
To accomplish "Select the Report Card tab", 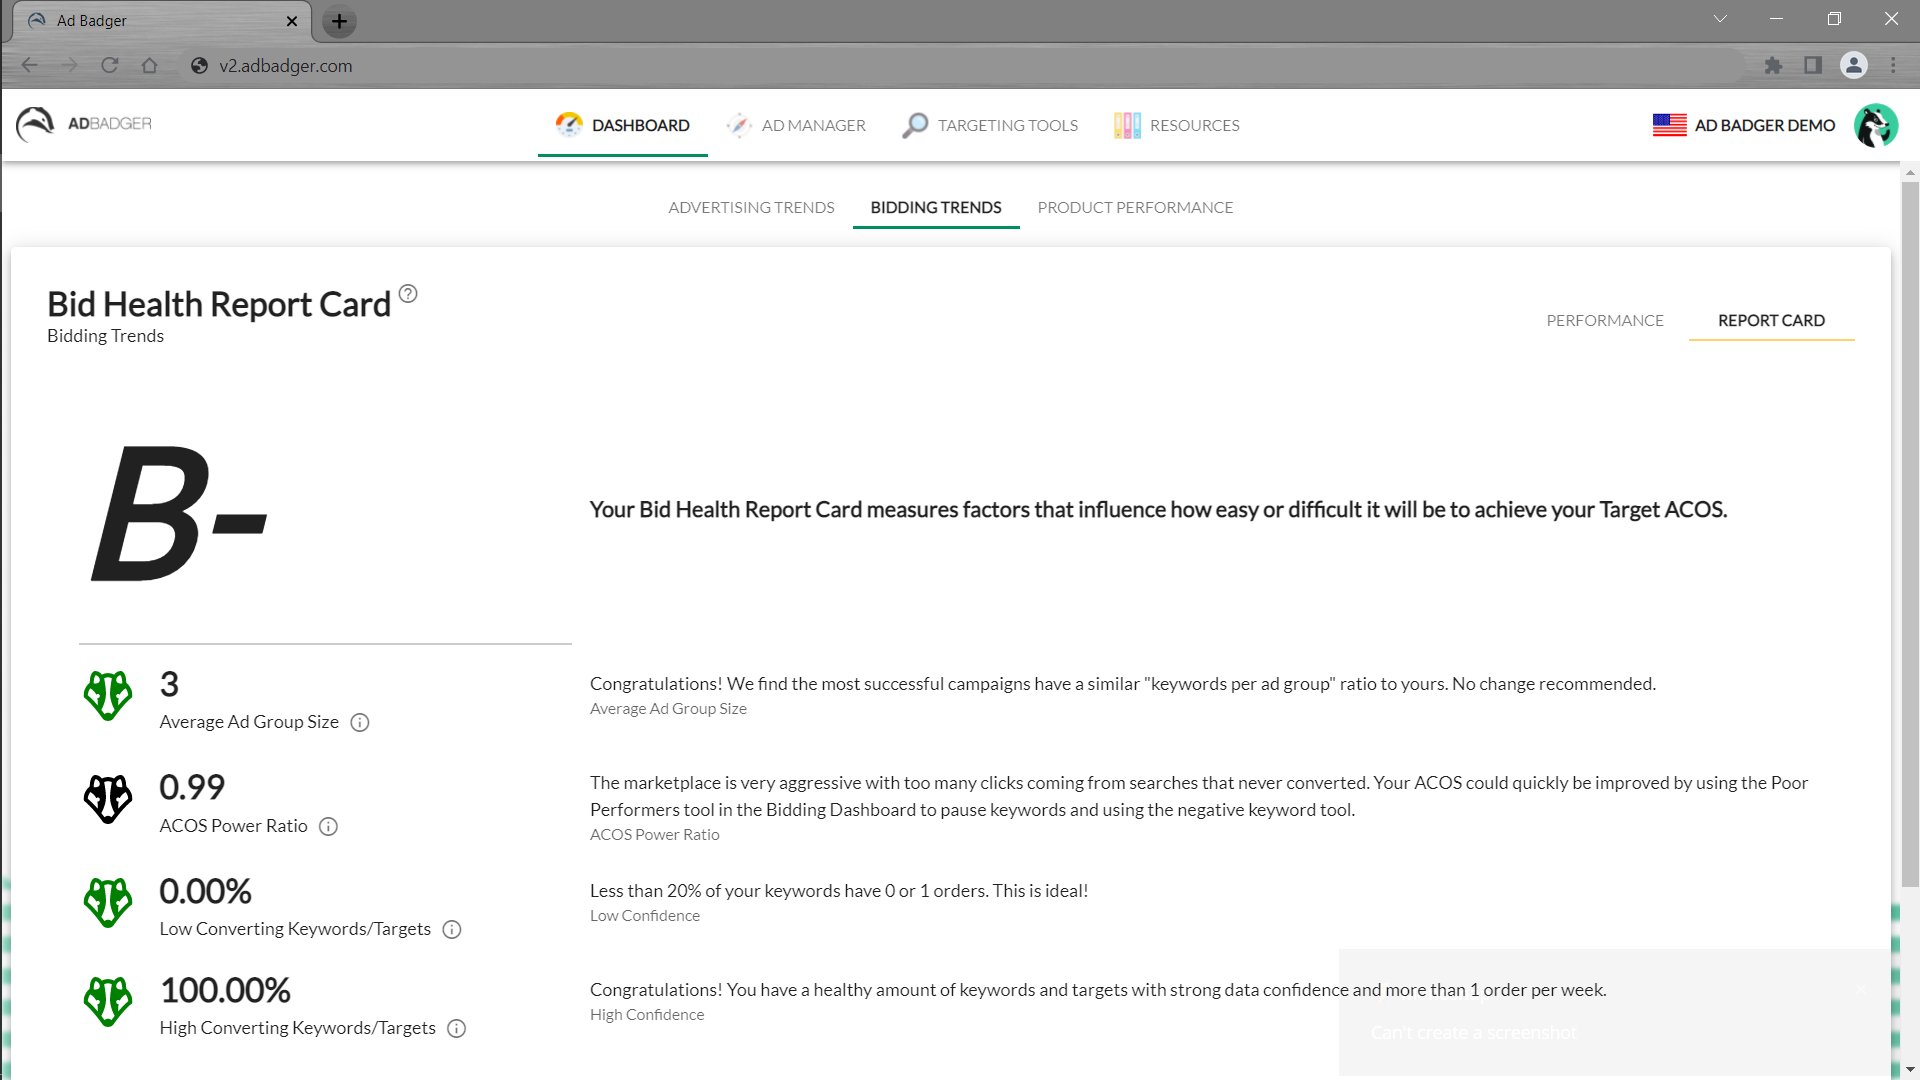I will point(1771,320).
